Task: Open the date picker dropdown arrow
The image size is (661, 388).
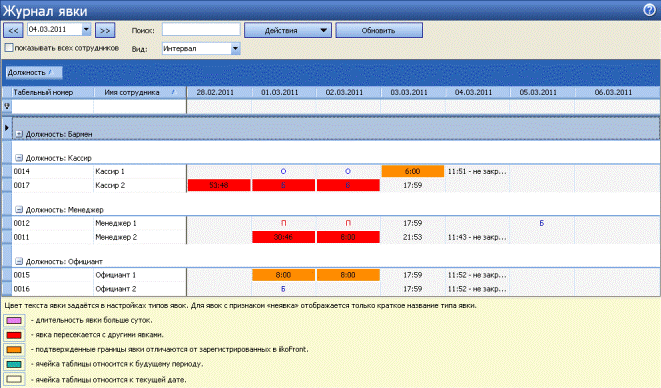Action: (x=86, y=30)
